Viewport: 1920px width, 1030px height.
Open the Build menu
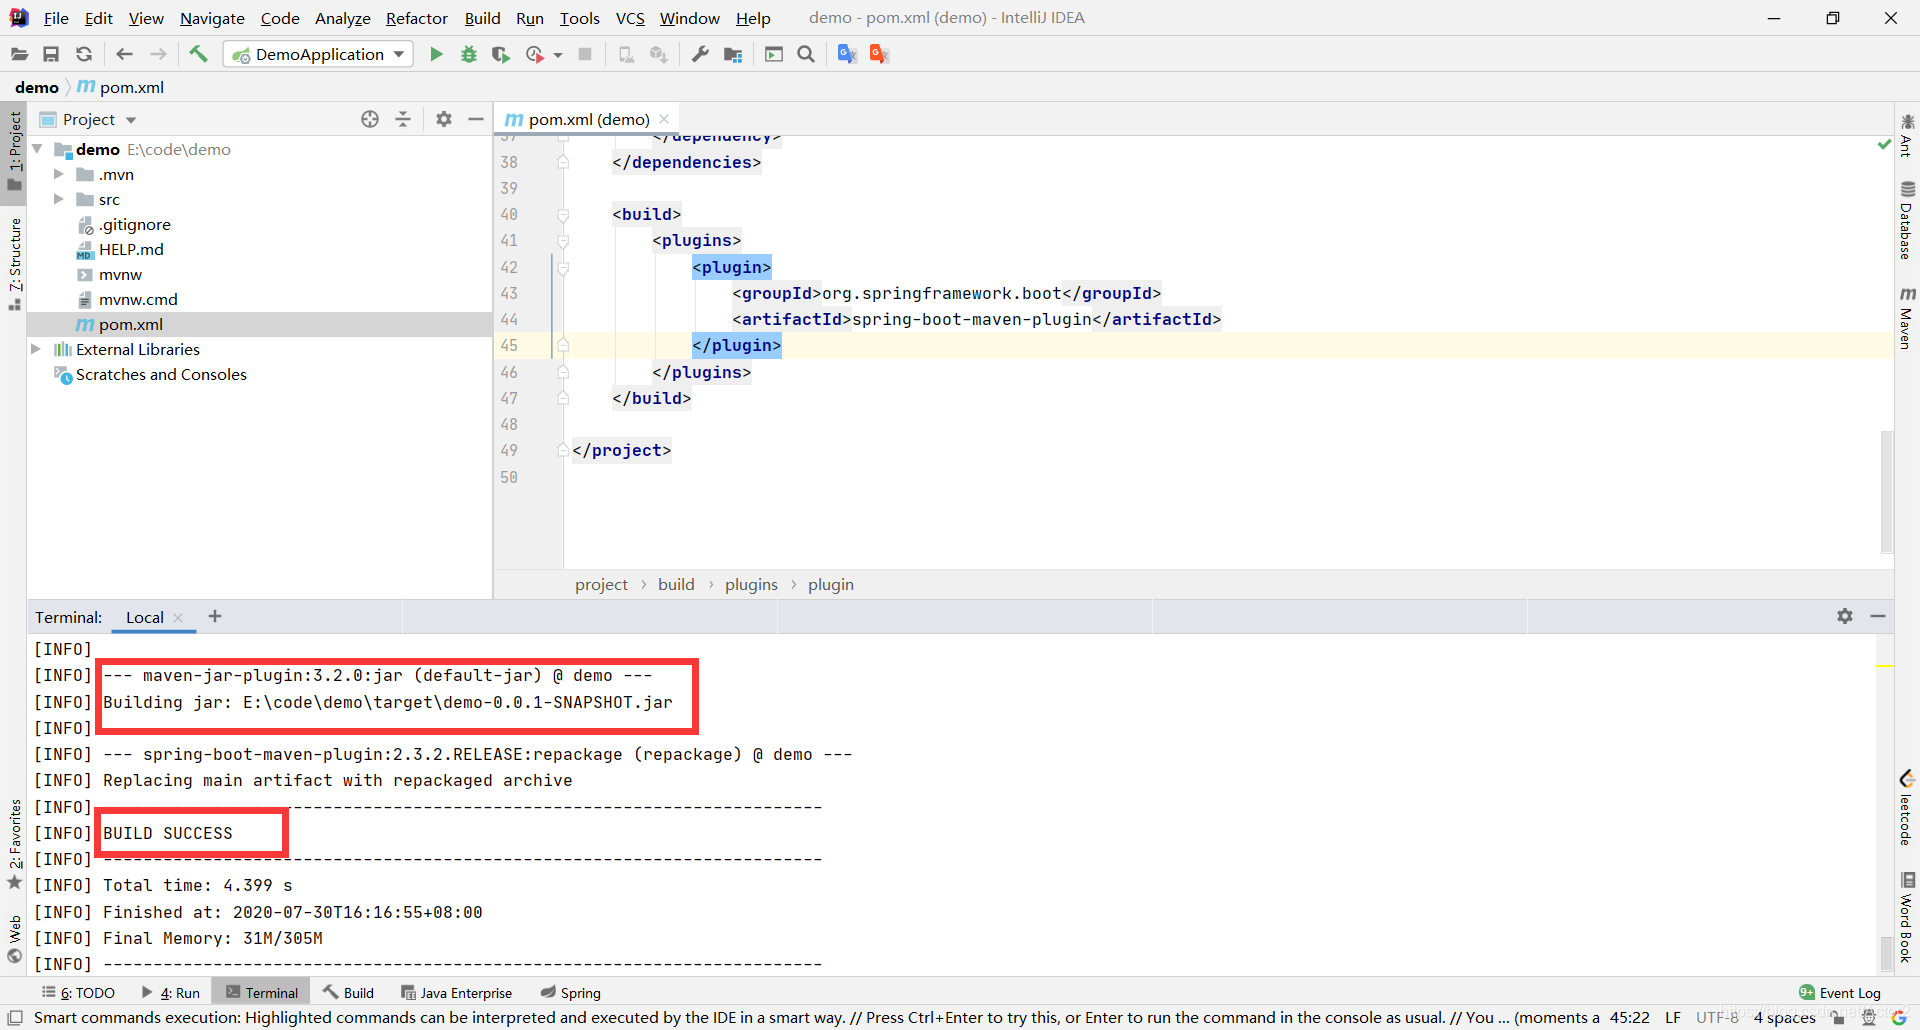point(482,18)
